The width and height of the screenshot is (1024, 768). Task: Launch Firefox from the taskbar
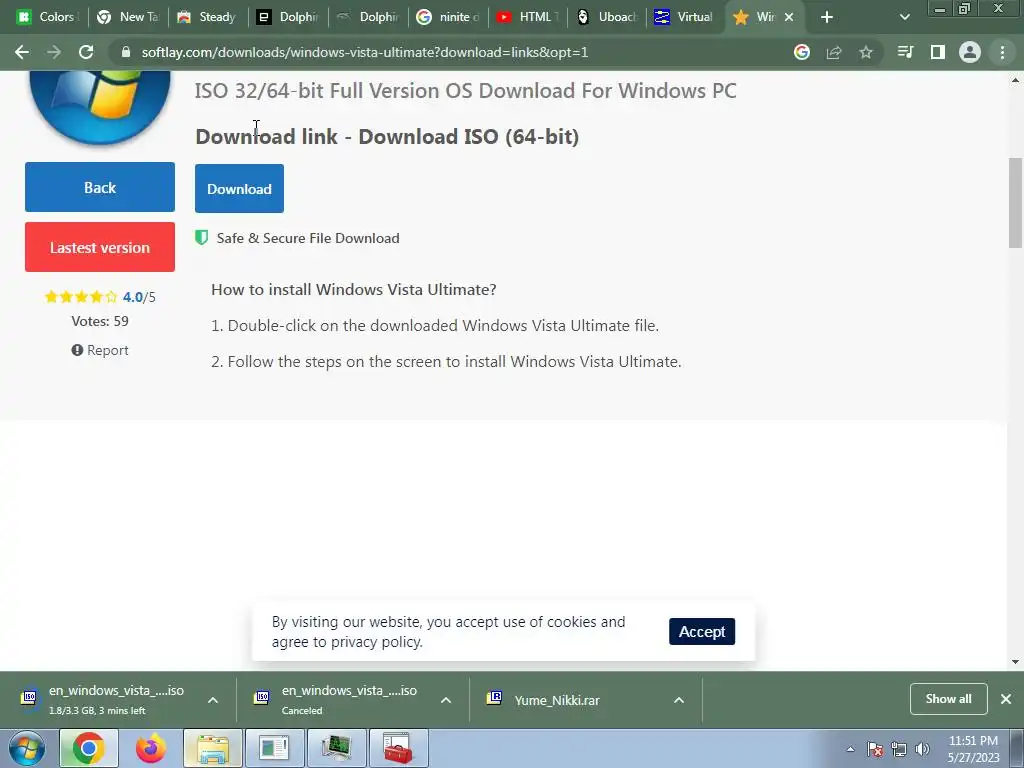(x=150, y=748)
